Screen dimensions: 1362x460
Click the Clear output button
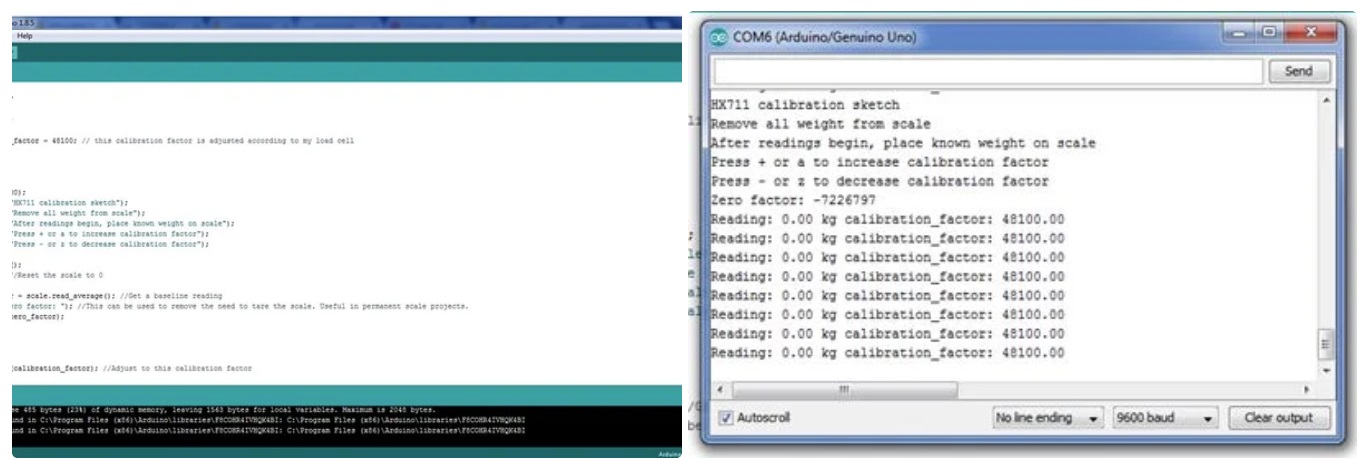tap(1281, 417)
